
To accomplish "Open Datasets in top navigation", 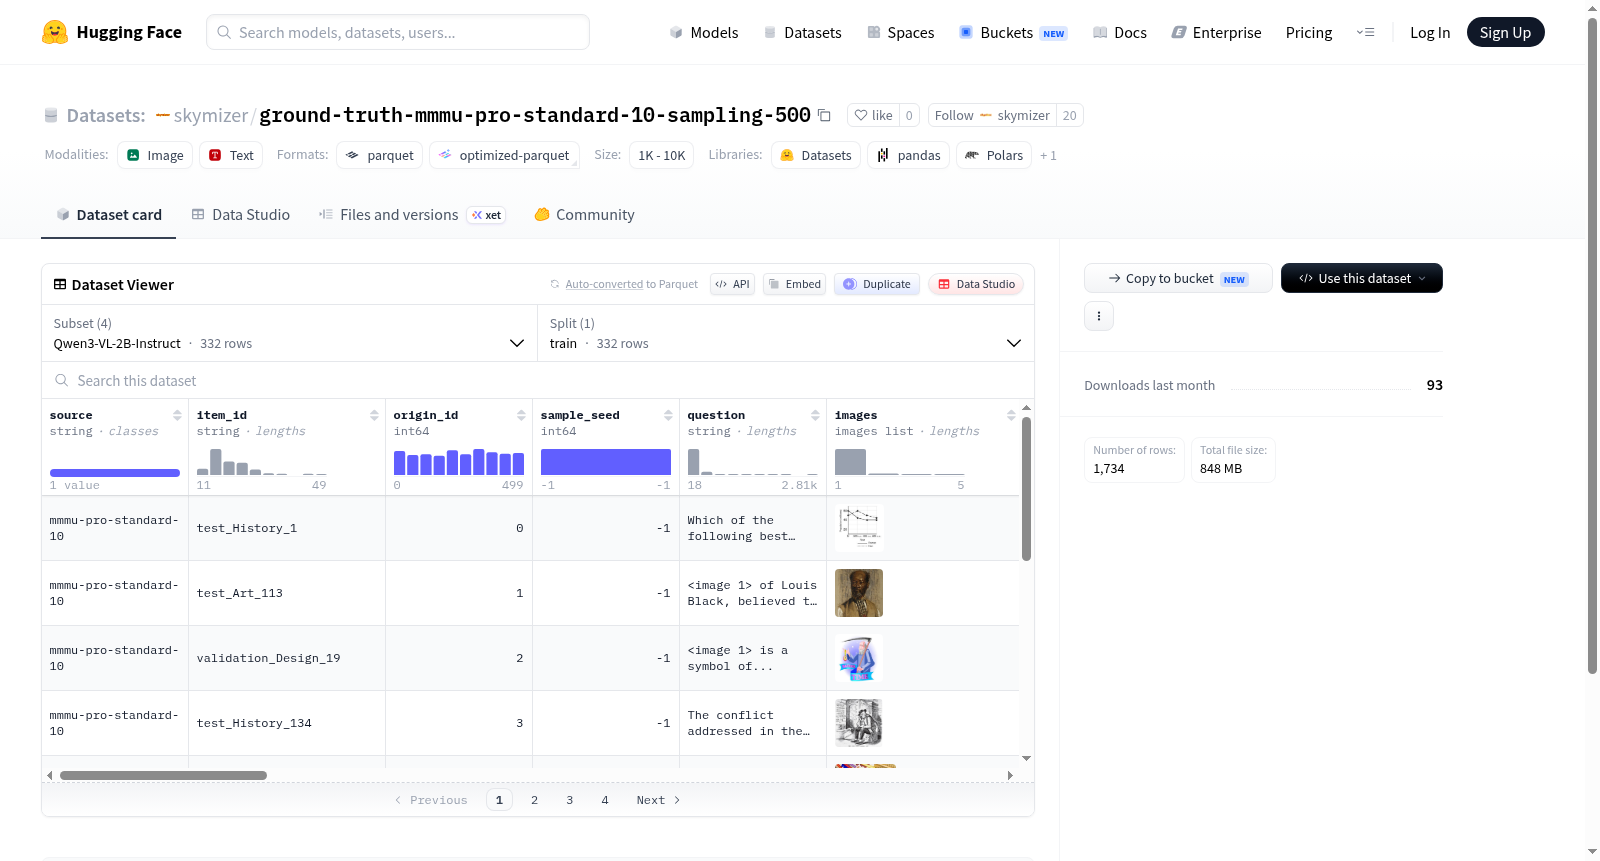I will [x=802, y=32].
